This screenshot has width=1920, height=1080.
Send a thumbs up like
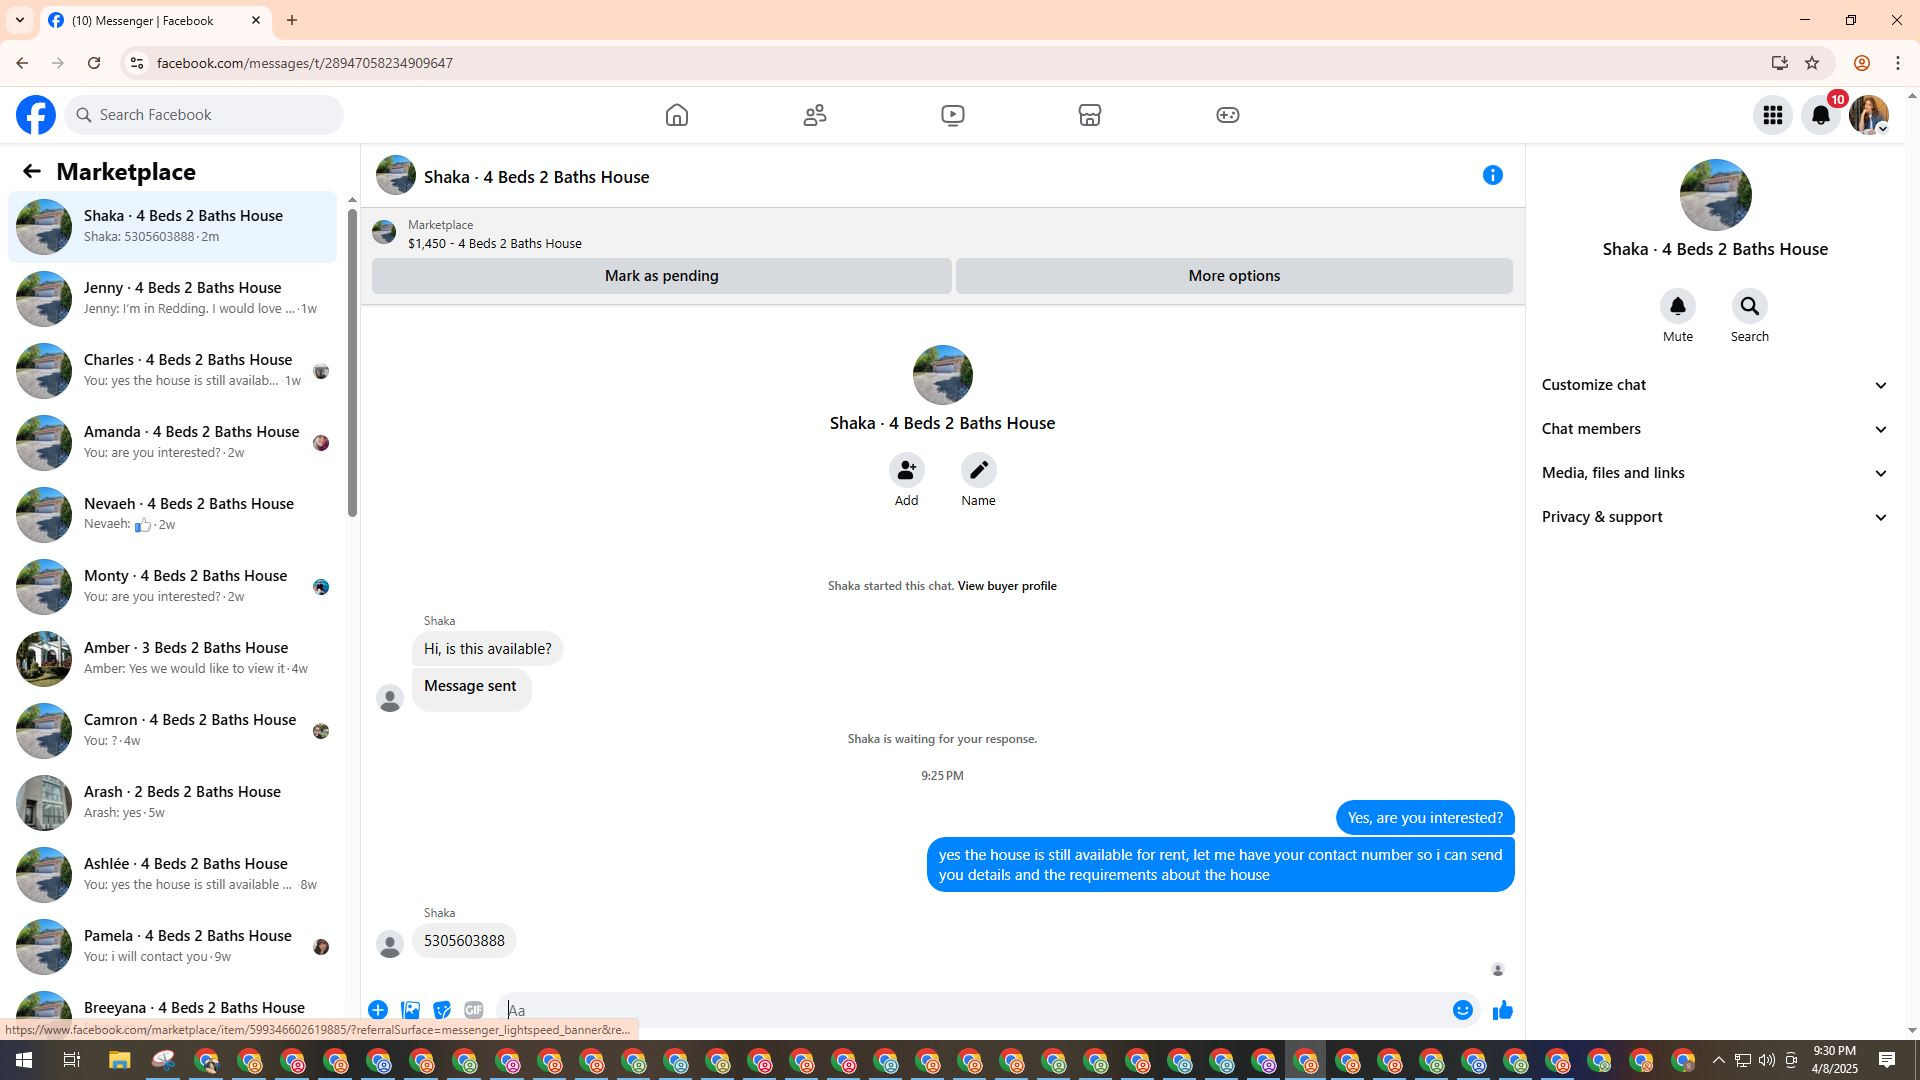point(1502,1010)
